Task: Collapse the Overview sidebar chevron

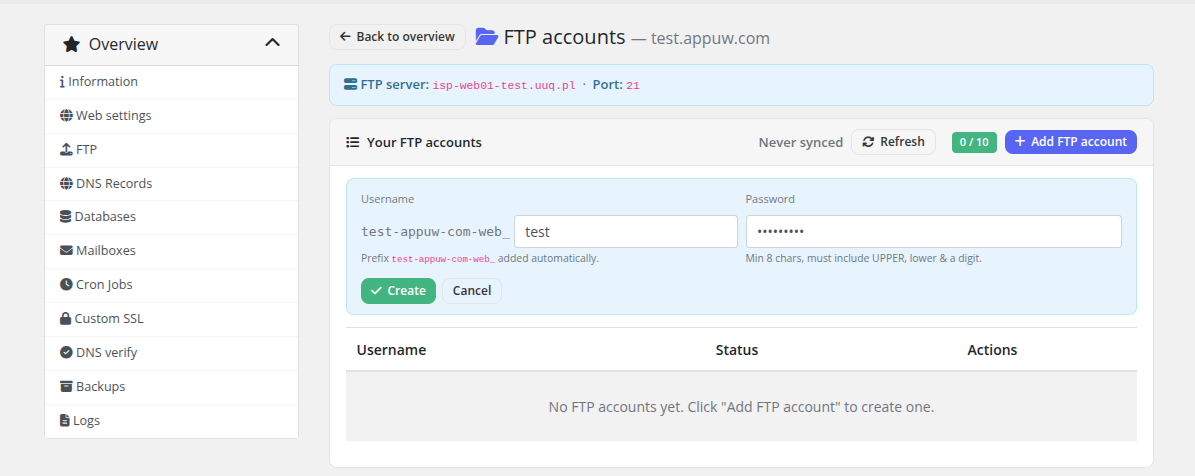Action: pyautogui.click(x=272, y=43)
